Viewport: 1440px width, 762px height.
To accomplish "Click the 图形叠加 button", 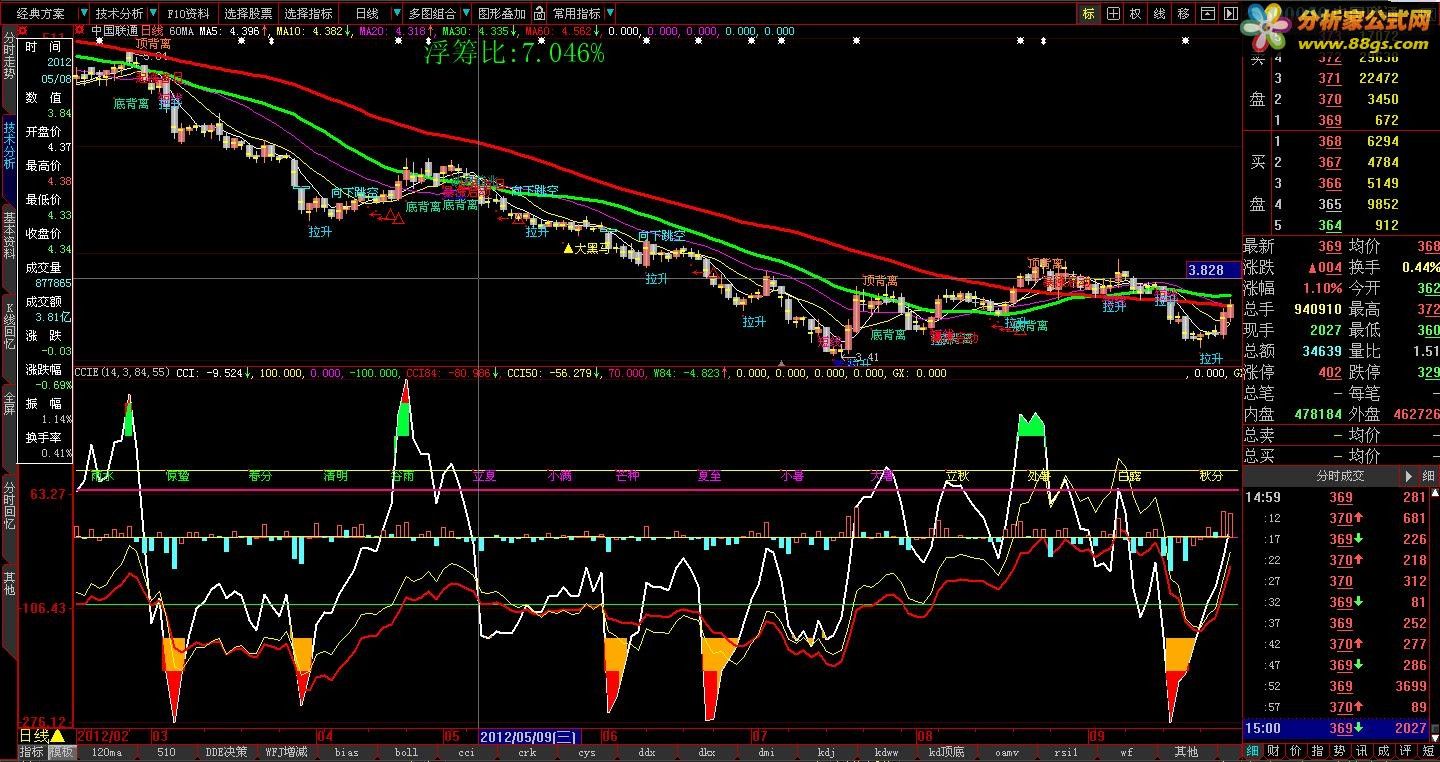I will point(501,14).
